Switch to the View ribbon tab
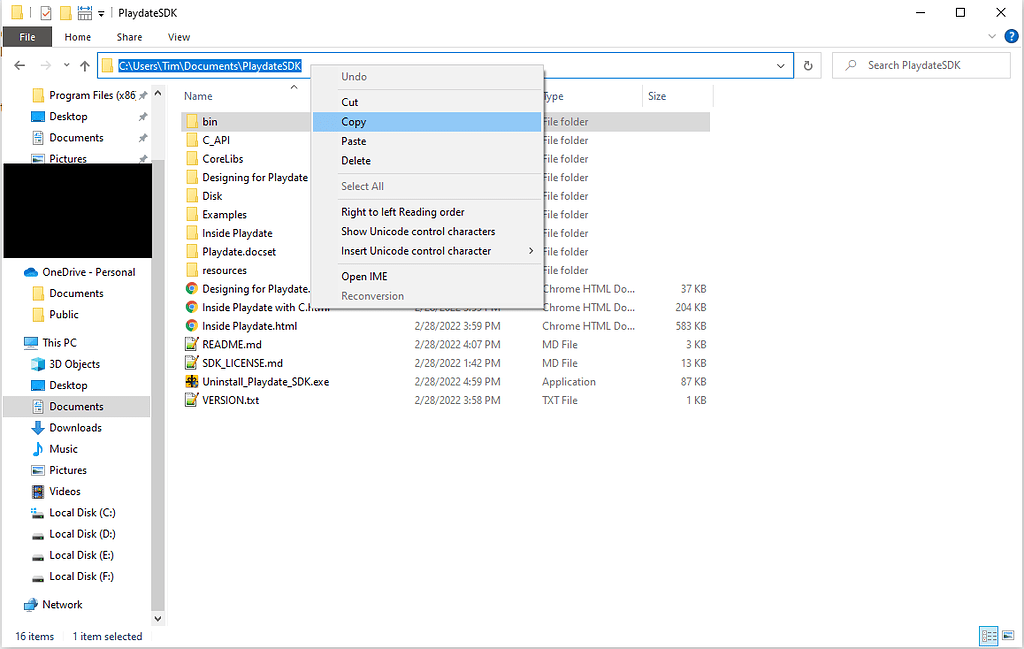 point(178,36)
